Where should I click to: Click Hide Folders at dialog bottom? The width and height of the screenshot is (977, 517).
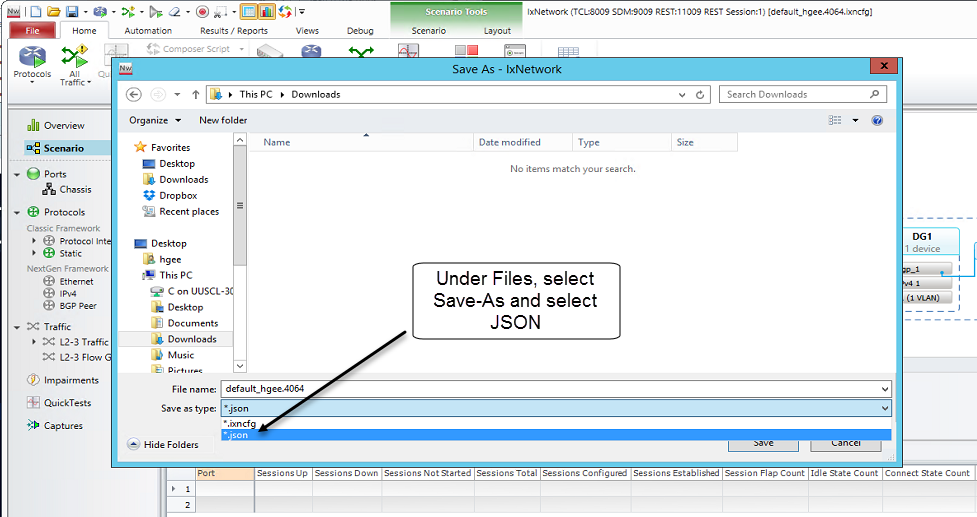coord(164,444)
